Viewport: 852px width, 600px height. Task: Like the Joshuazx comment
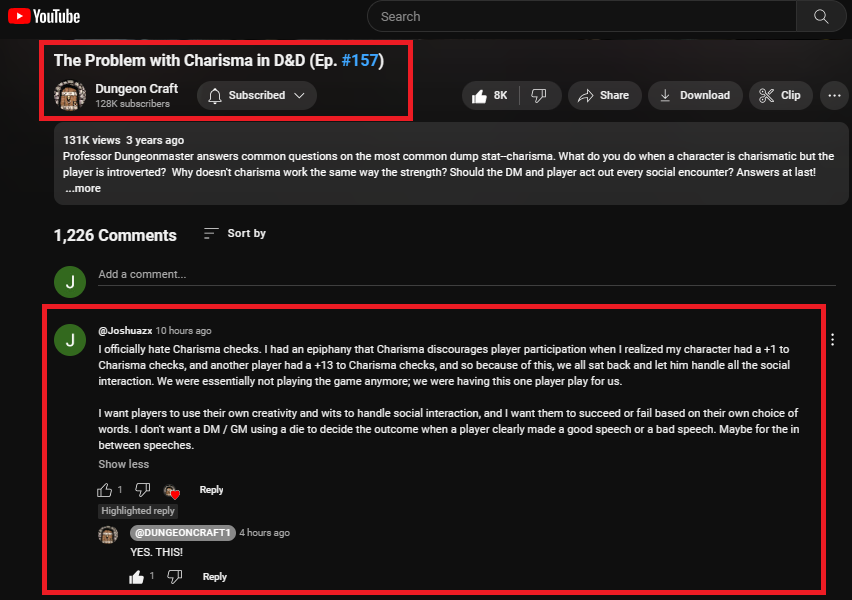click(104, 490)
